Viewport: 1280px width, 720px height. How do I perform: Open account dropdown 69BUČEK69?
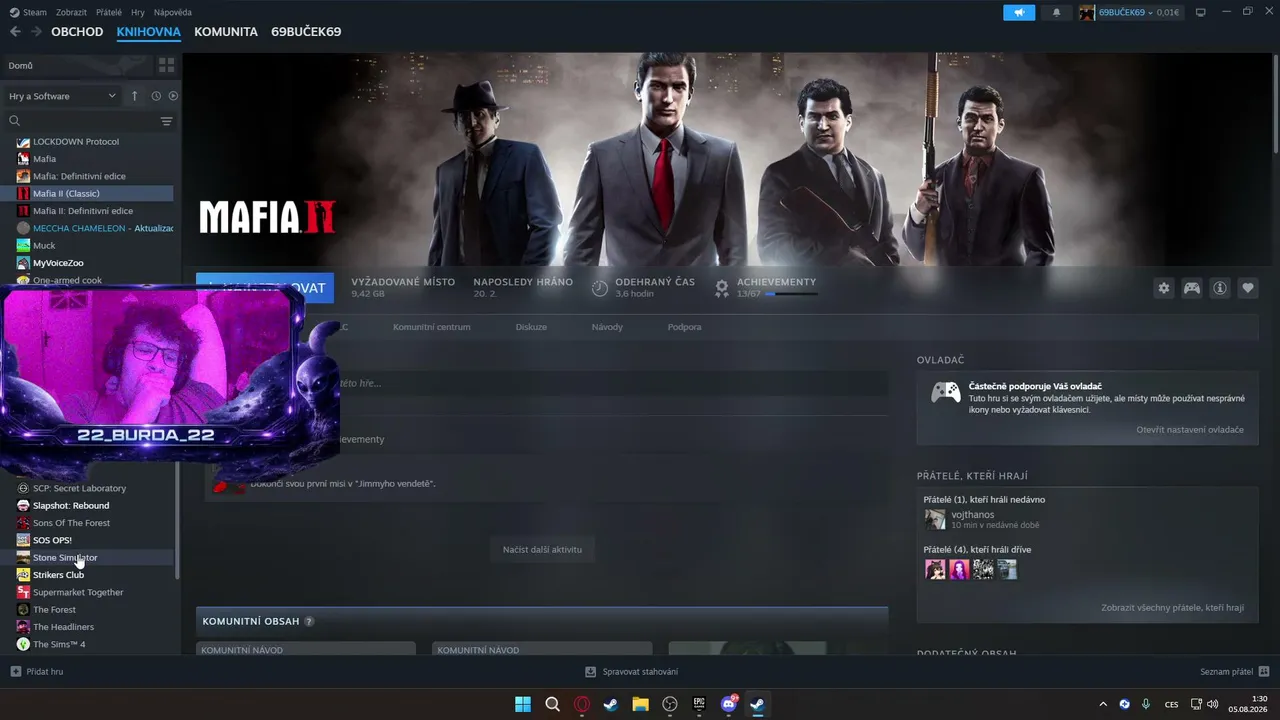click(1130, 12)
